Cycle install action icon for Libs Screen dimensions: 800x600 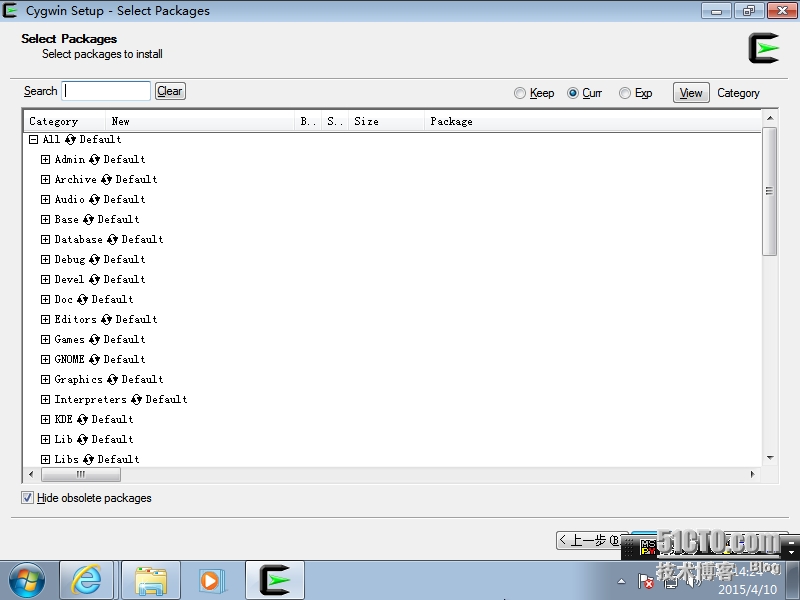coord(88,460)
